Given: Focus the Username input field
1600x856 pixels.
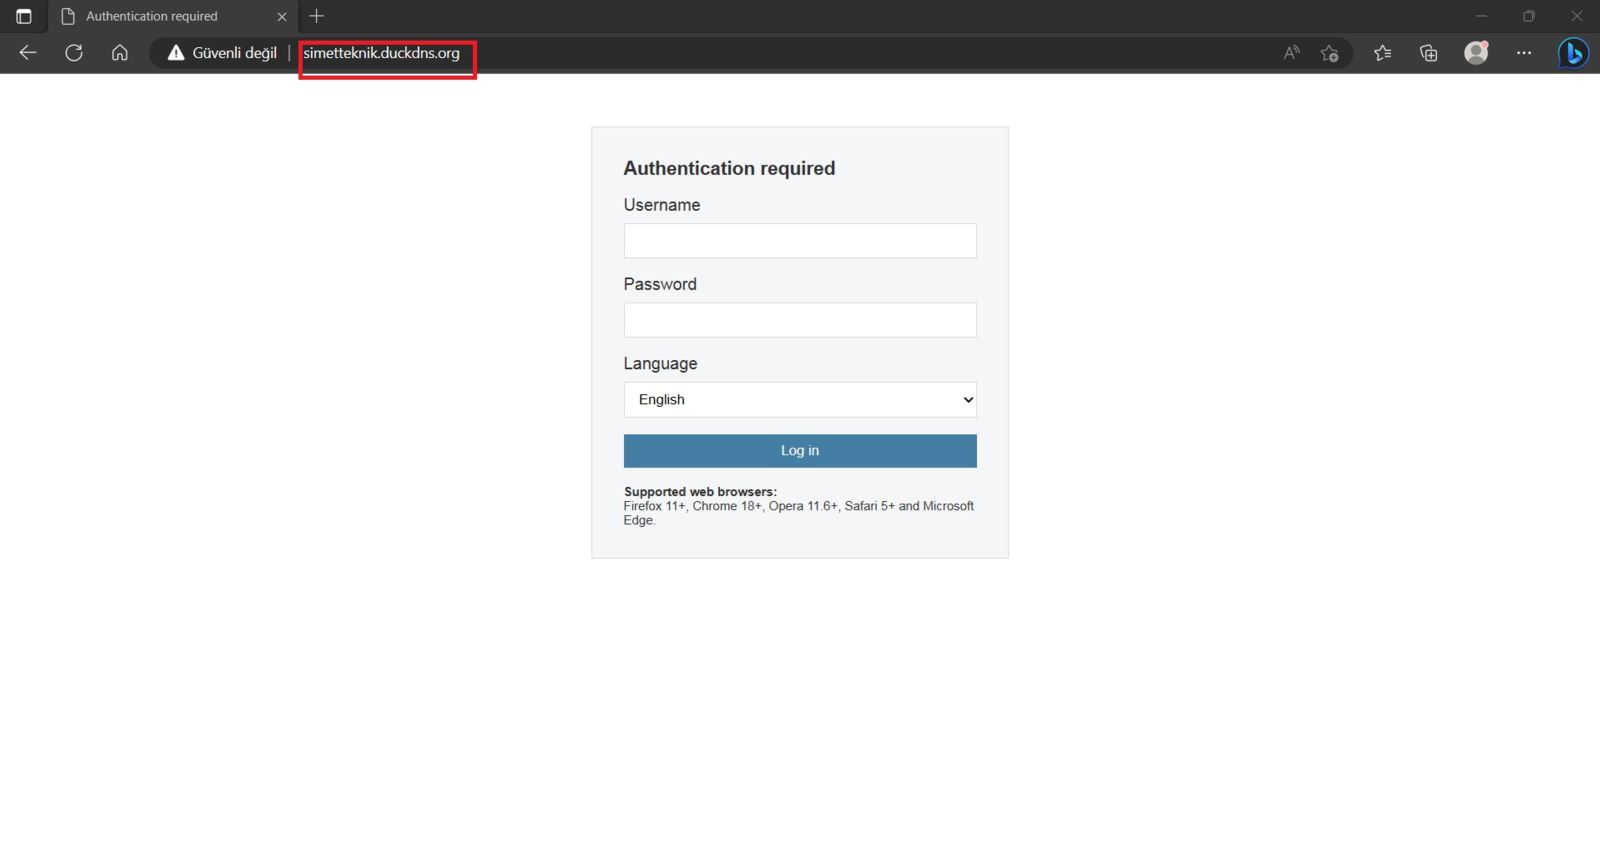Looking at the screenshot, I should tap(799, 241).
